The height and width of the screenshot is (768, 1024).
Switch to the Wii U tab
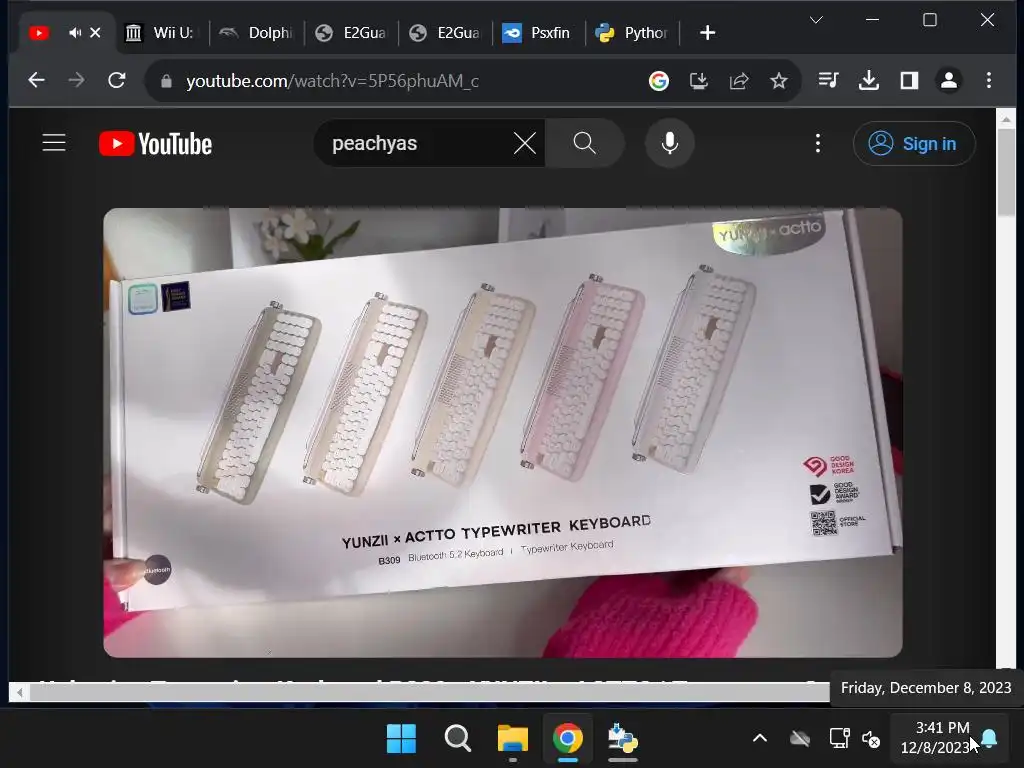163,32
